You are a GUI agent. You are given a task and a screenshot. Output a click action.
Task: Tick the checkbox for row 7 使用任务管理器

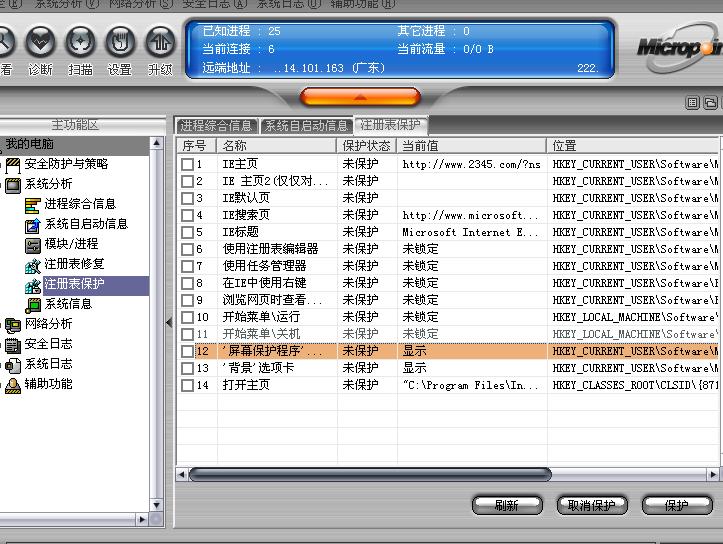[187, 266]
